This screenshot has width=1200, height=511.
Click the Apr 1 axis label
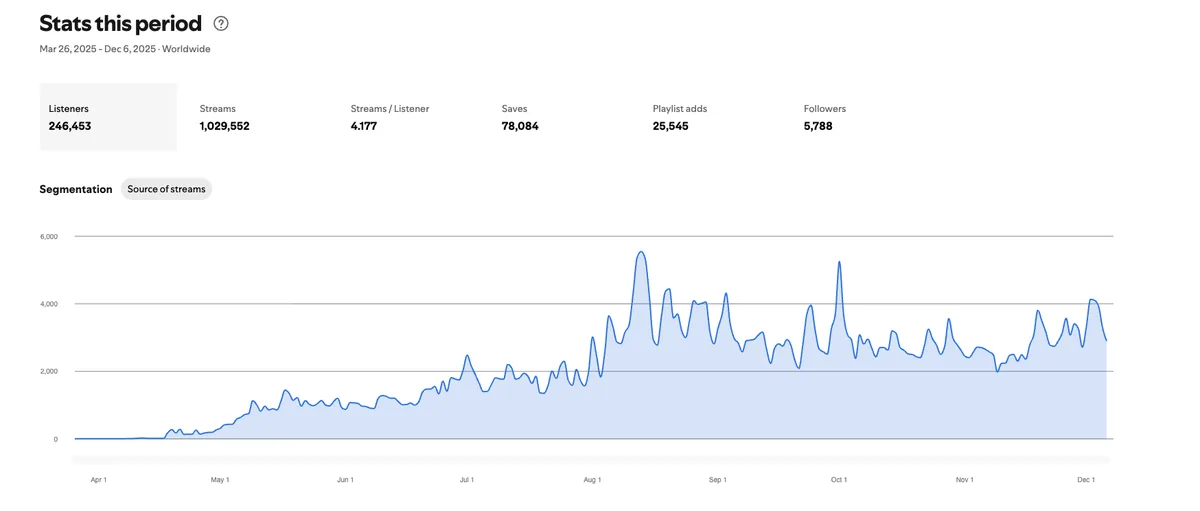[98, 480]
